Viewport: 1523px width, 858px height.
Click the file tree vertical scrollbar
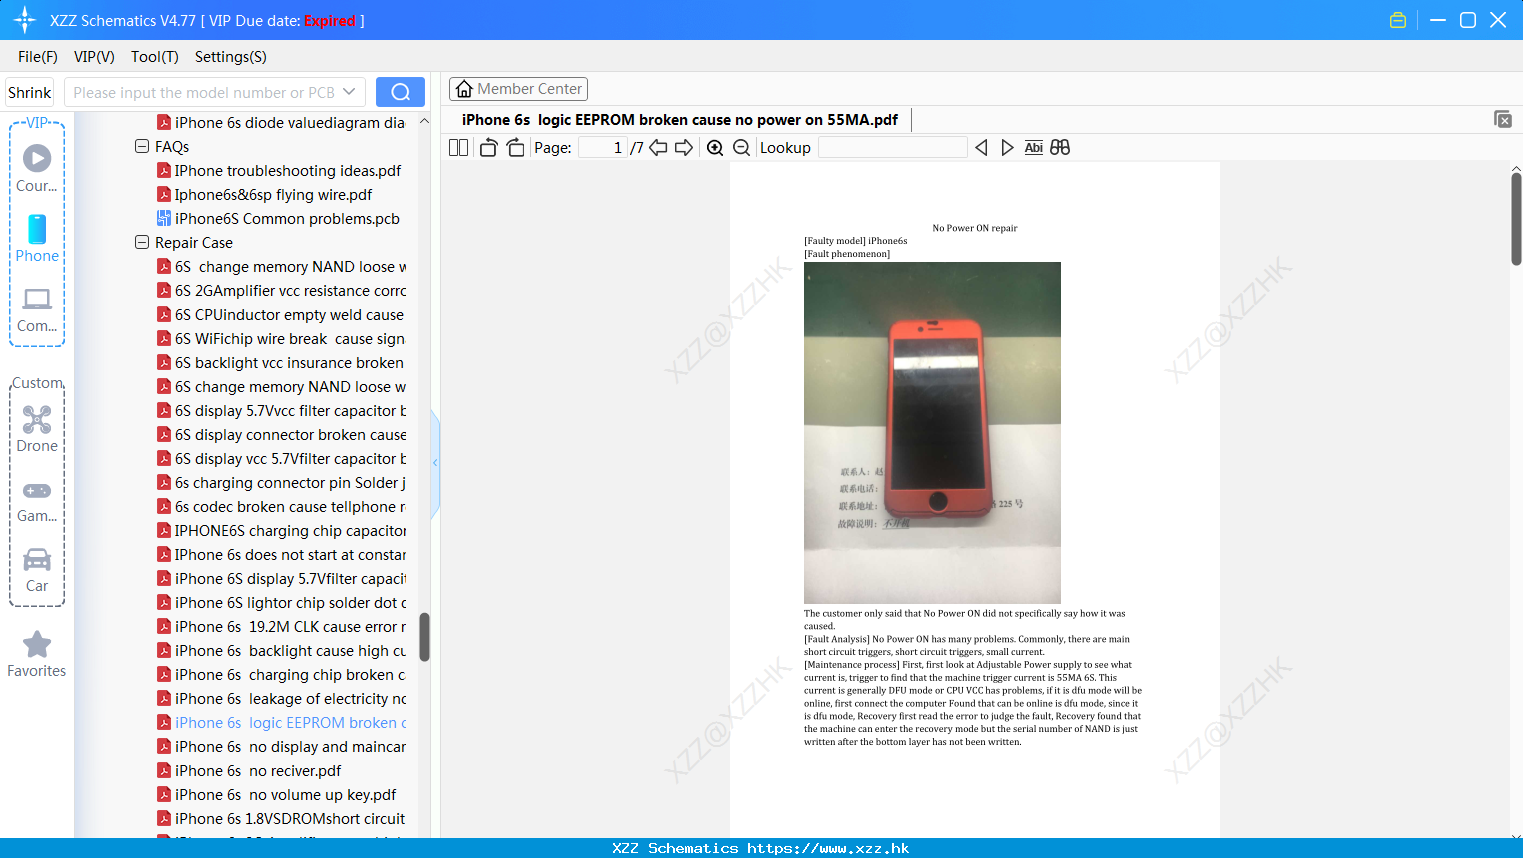pyautogui.click(x=424, y=637)
